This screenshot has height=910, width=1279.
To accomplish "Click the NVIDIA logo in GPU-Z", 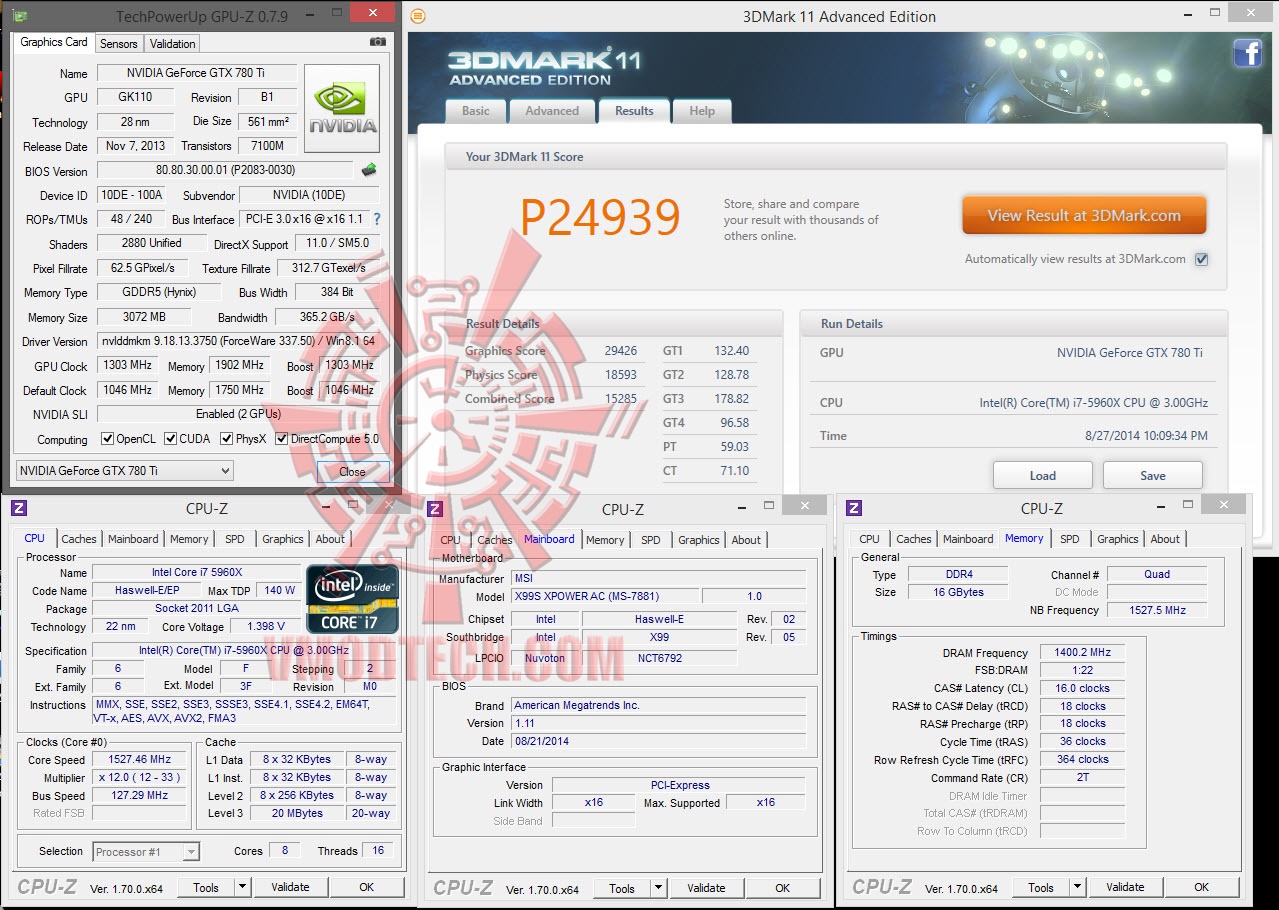I will (342, 108).
